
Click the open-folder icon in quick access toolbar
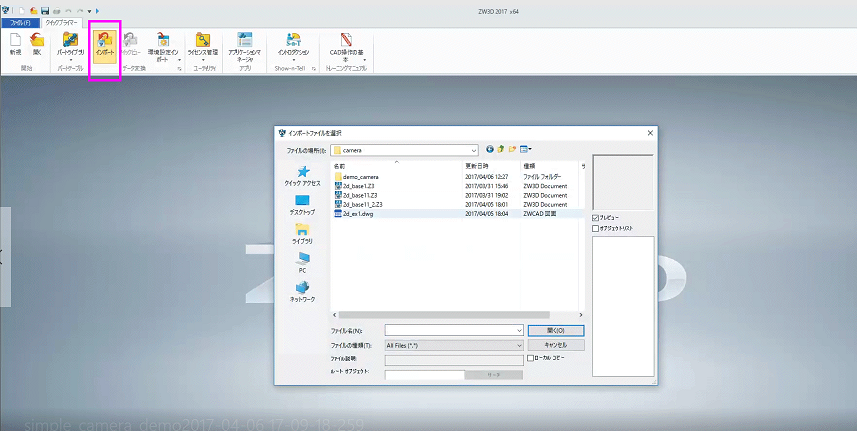click(33, 10)
